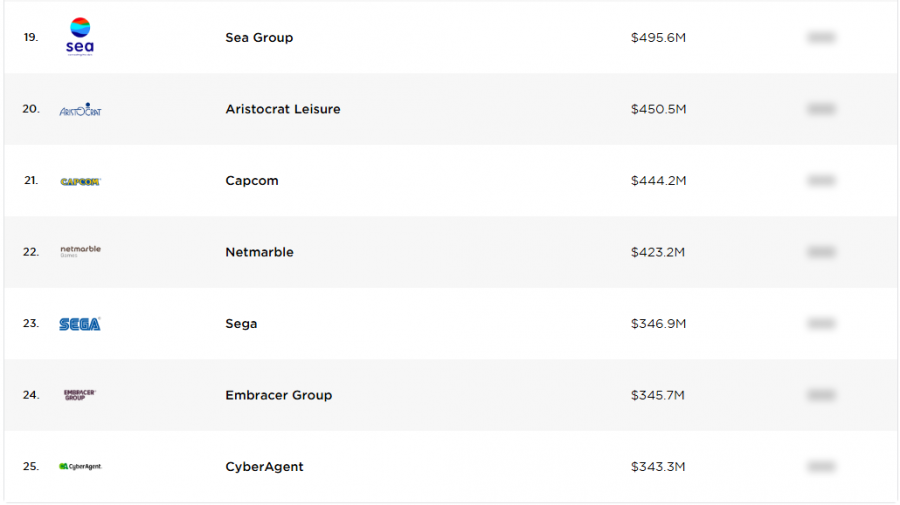The image size is (900, 505).
Task: Select the Embracer Group logo
Action: click(x=79, y=395)
